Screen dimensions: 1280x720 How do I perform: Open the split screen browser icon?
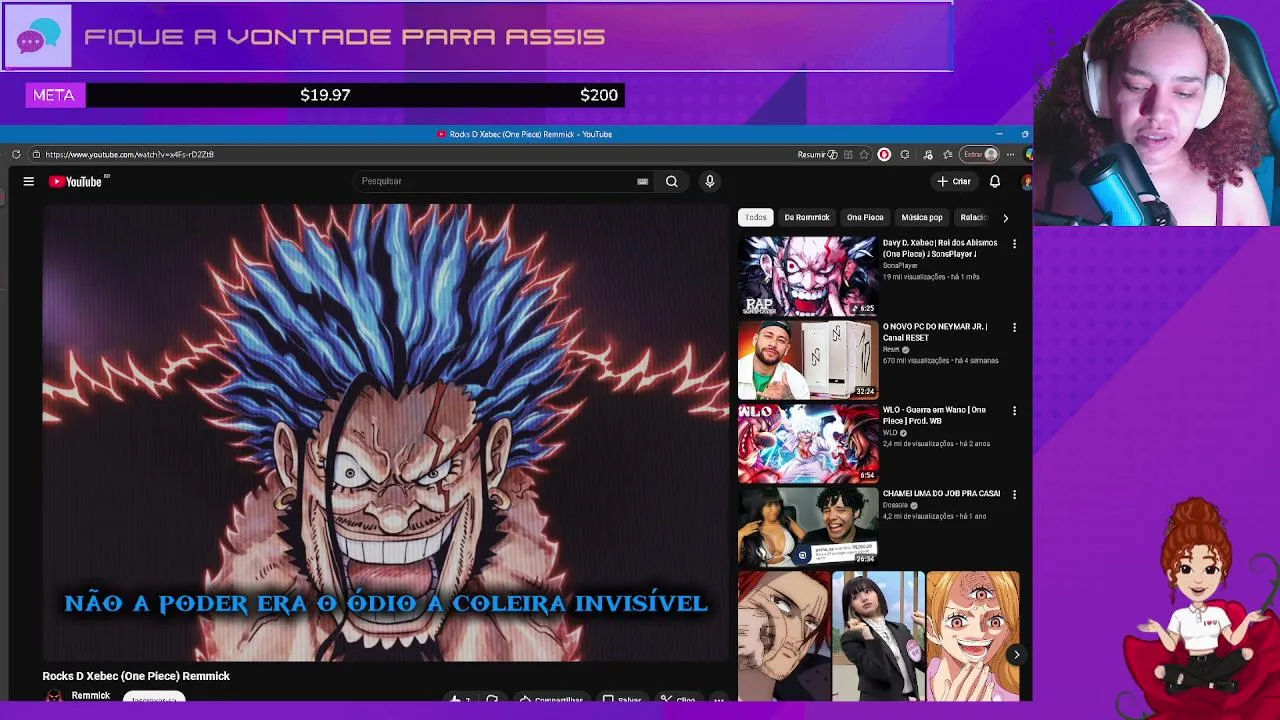tap(848, 154)
